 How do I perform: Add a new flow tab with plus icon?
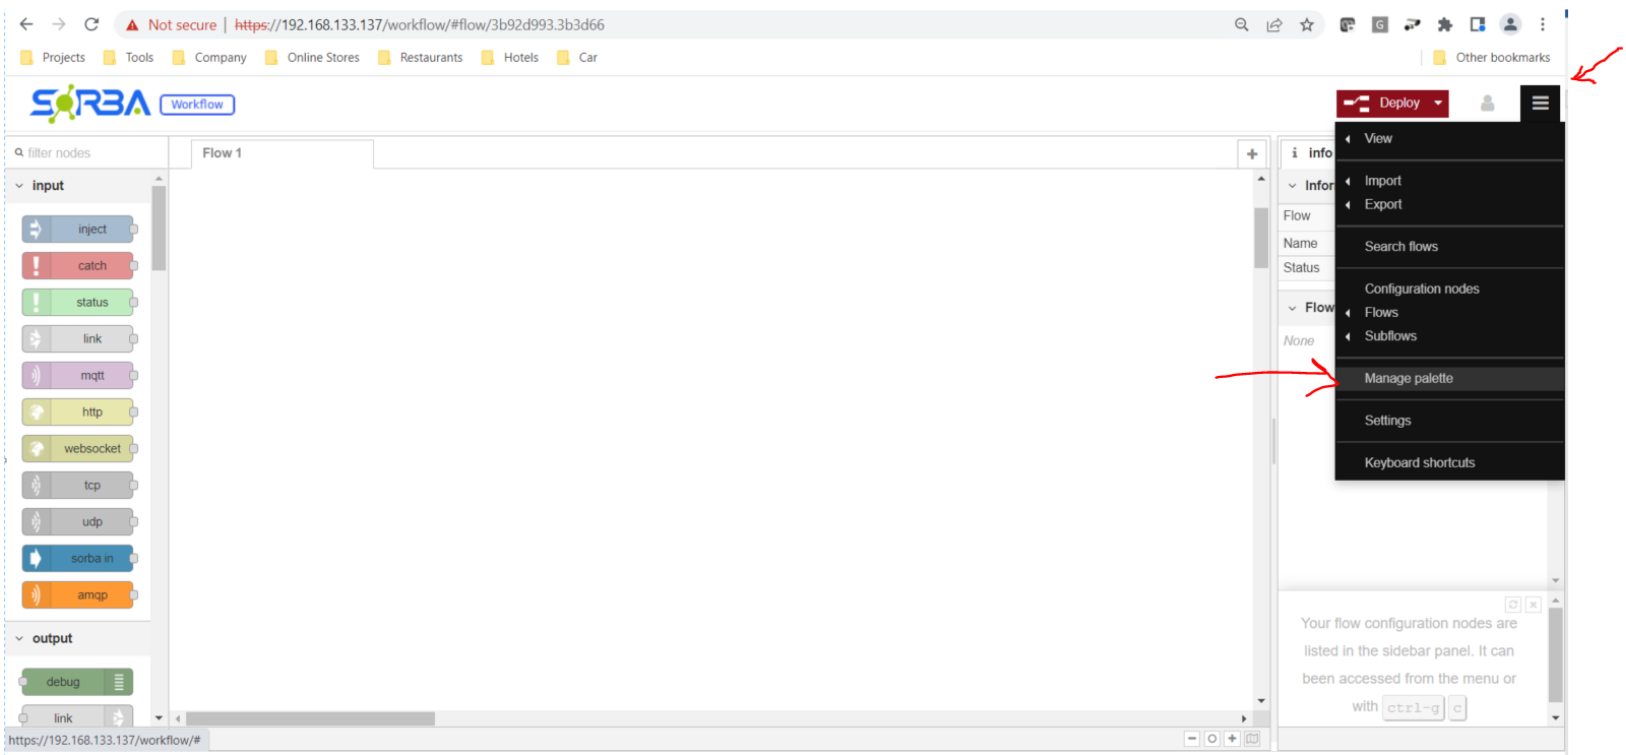click(1252, 154)
